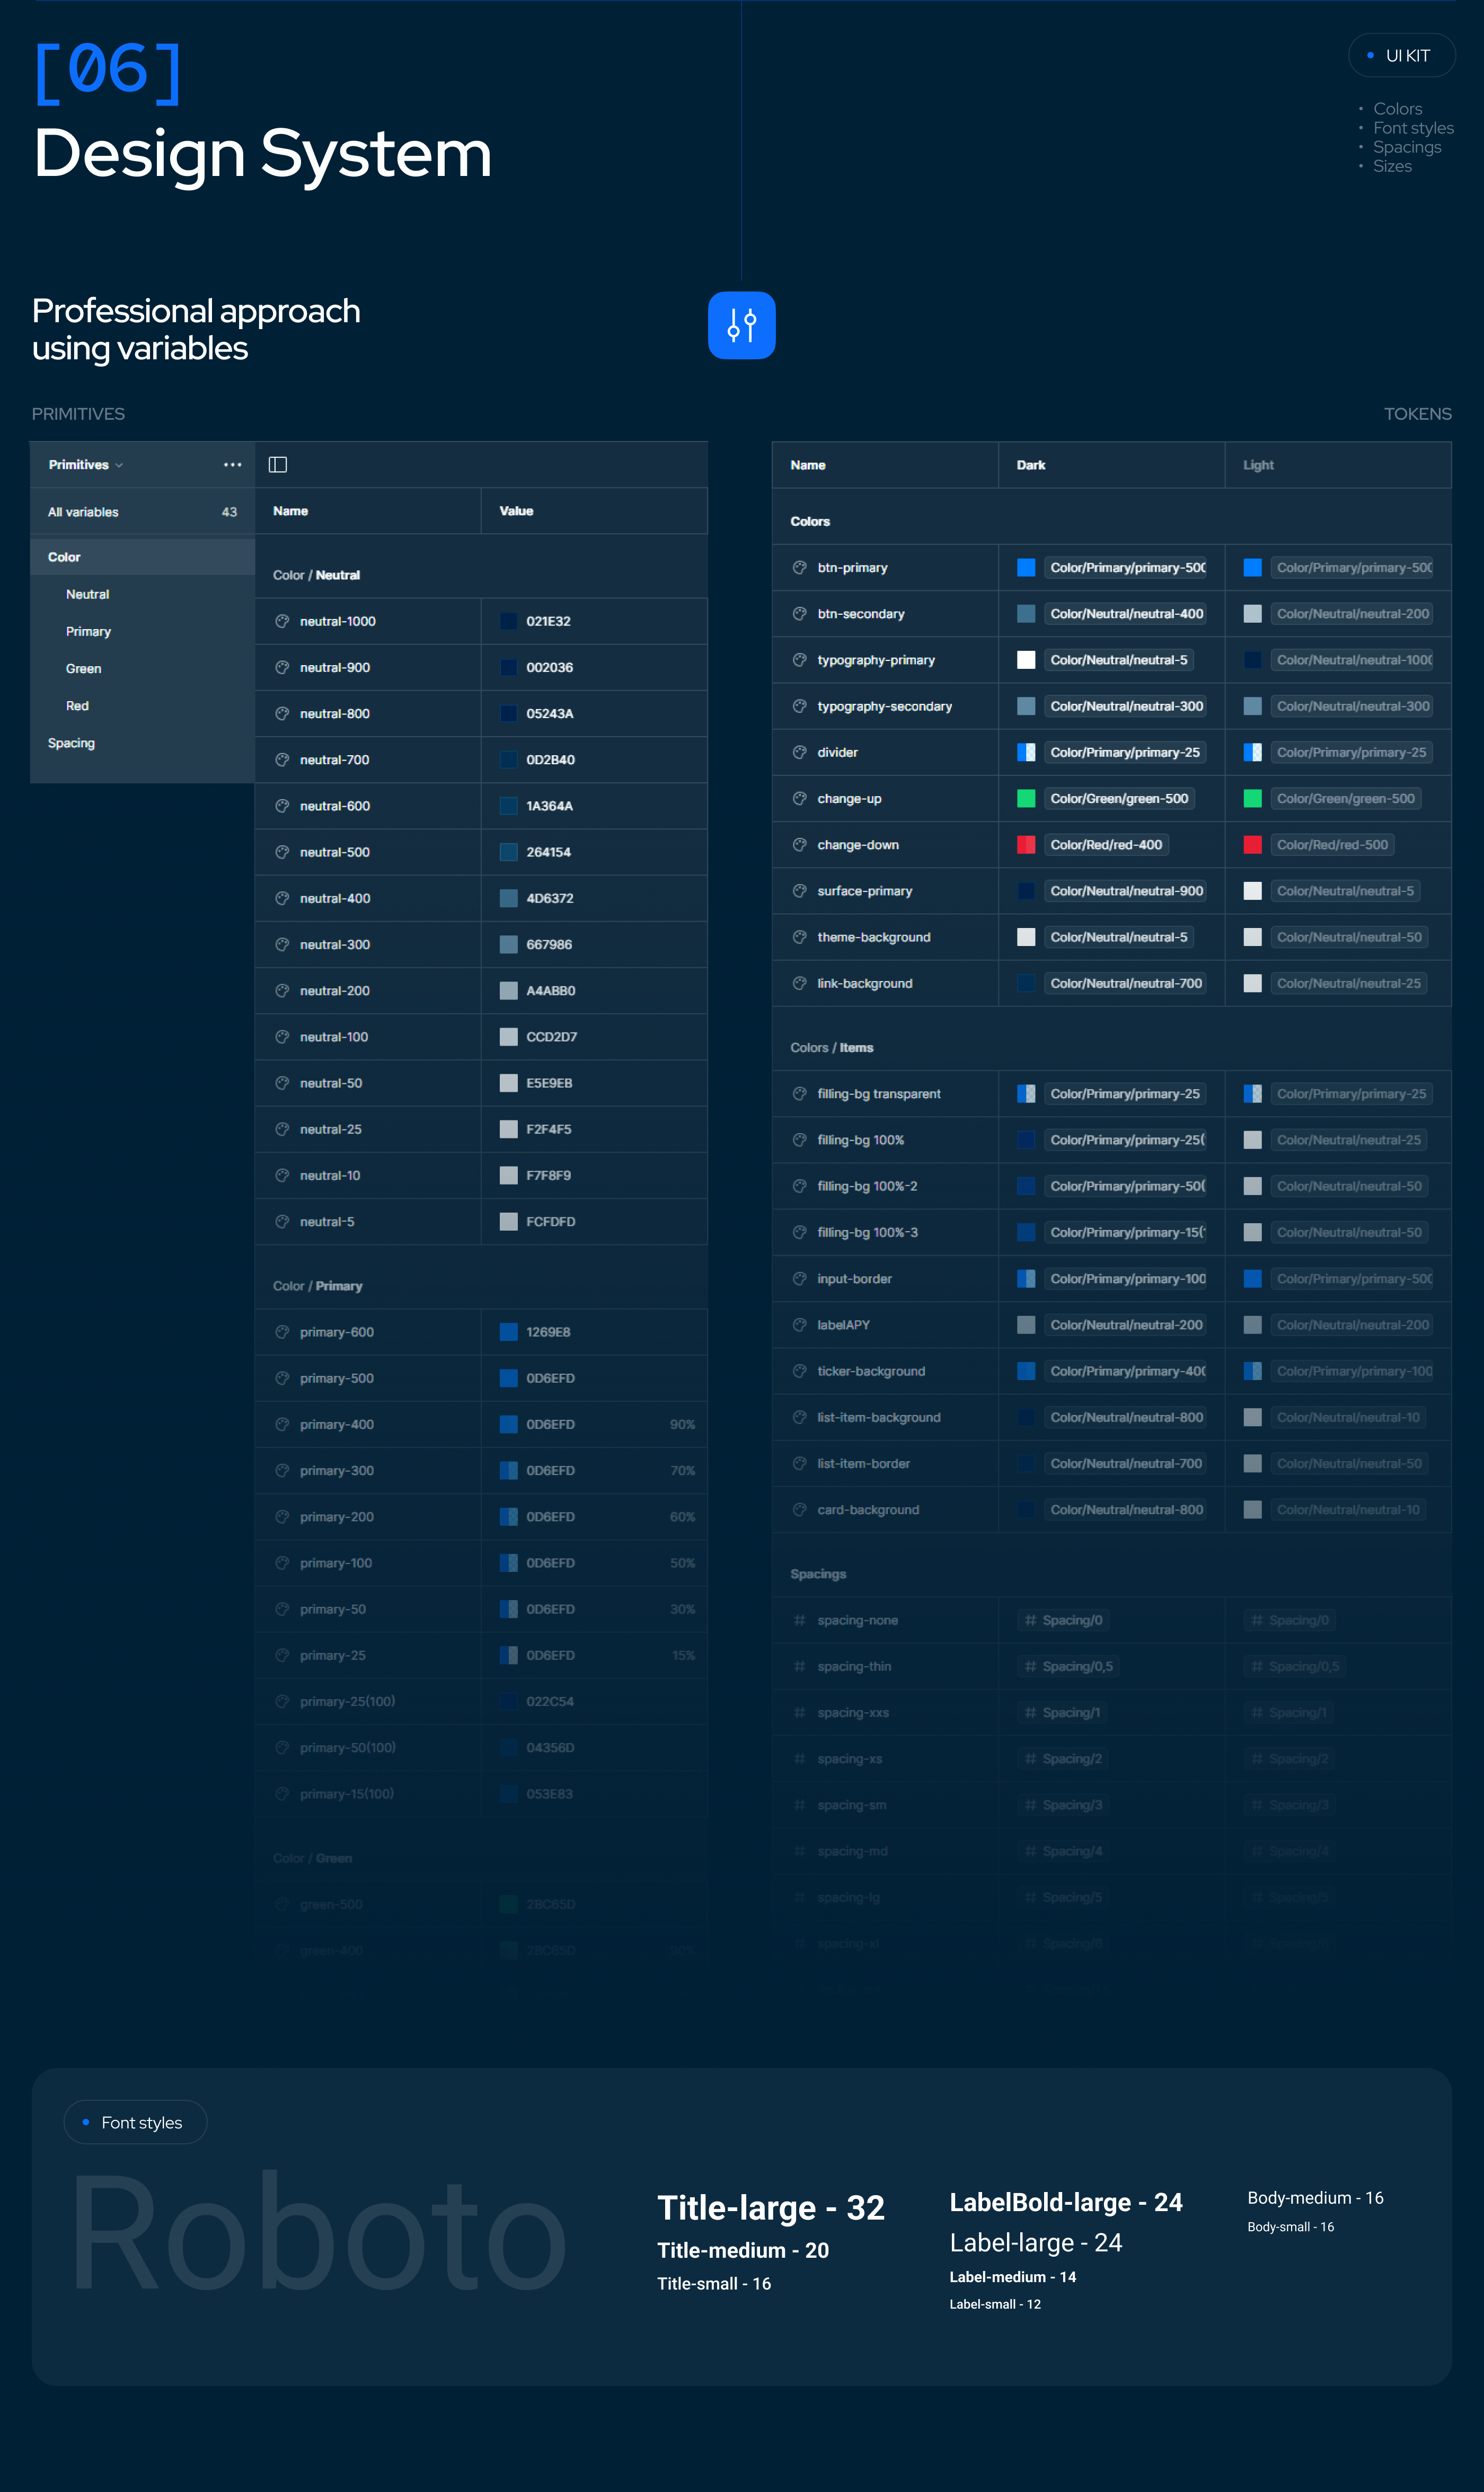Click the blue sliders settings icon
1484x2492 pixels.
click(x=741, y=325)
